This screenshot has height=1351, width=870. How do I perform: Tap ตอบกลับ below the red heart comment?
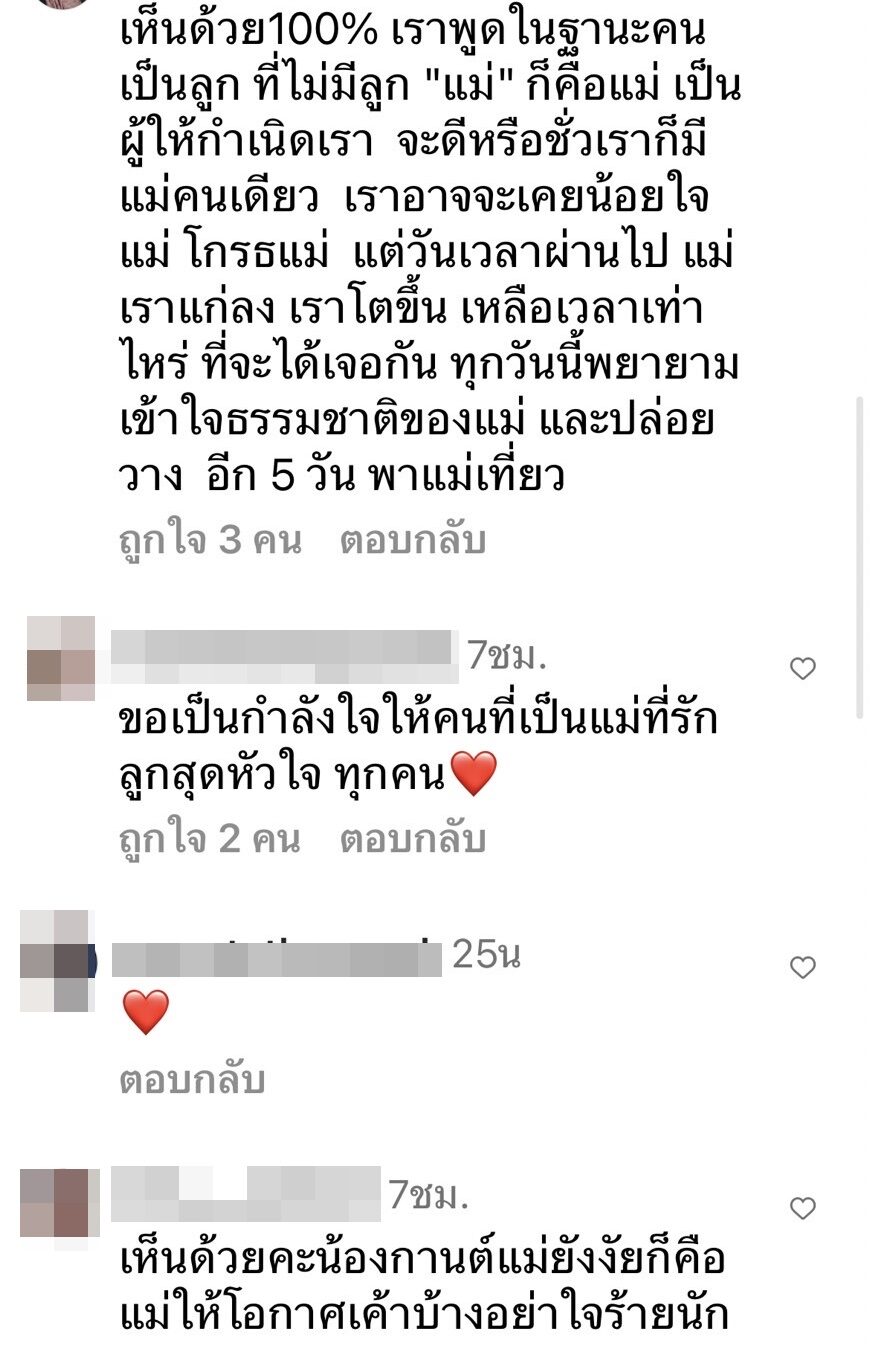pos(192,1080)
